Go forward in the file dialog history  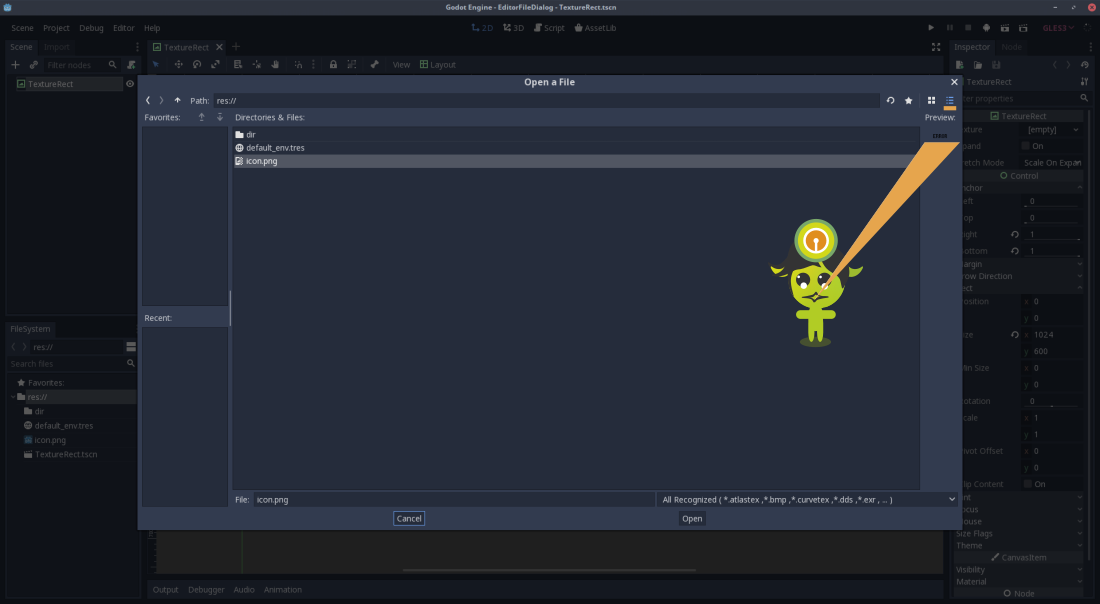point(161,100)
